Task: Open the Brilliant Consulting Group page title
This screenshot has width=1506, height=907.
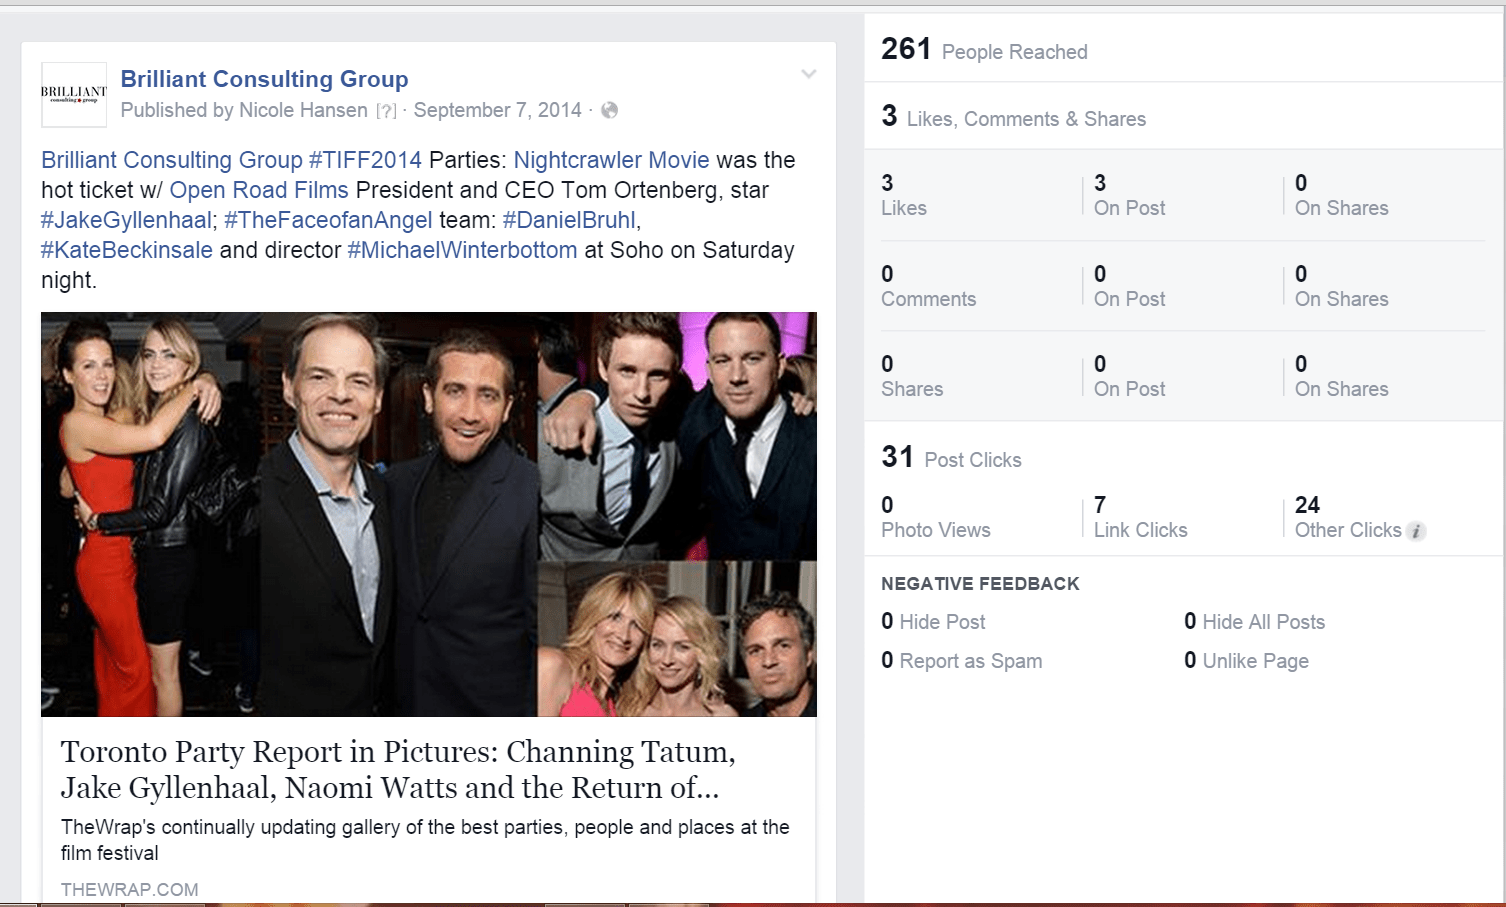Action: 264,79
